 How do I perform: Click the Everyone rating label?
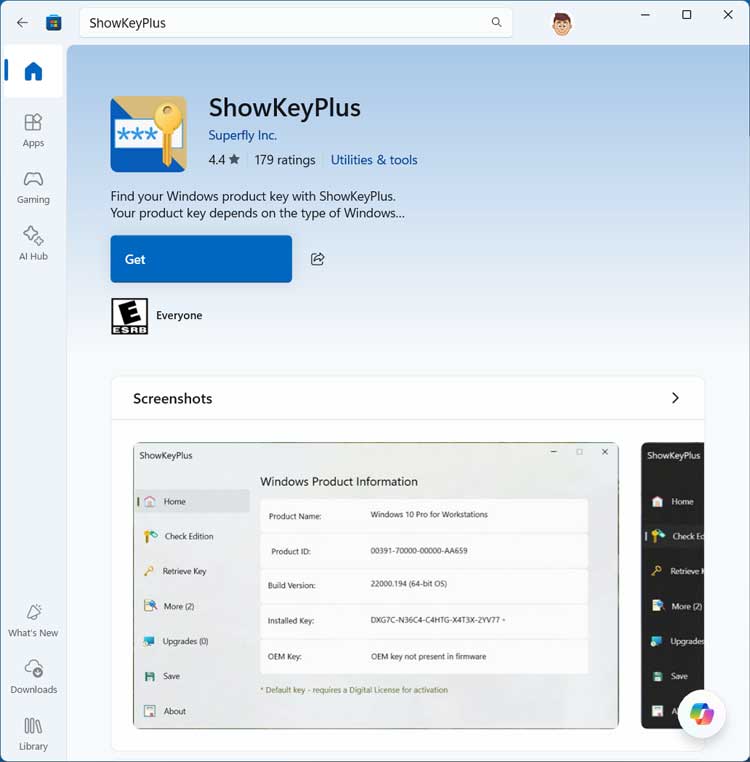[x=179, y=315]
